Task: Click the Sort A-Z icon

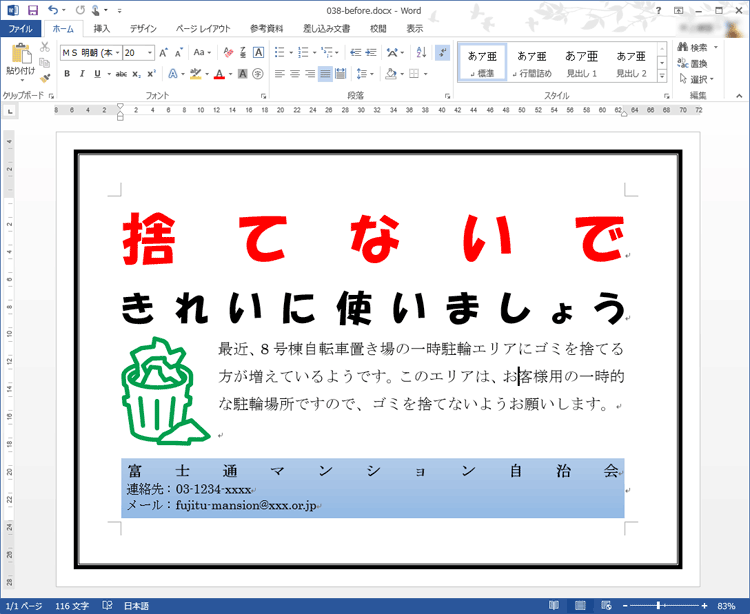Action: click(421, 53)
